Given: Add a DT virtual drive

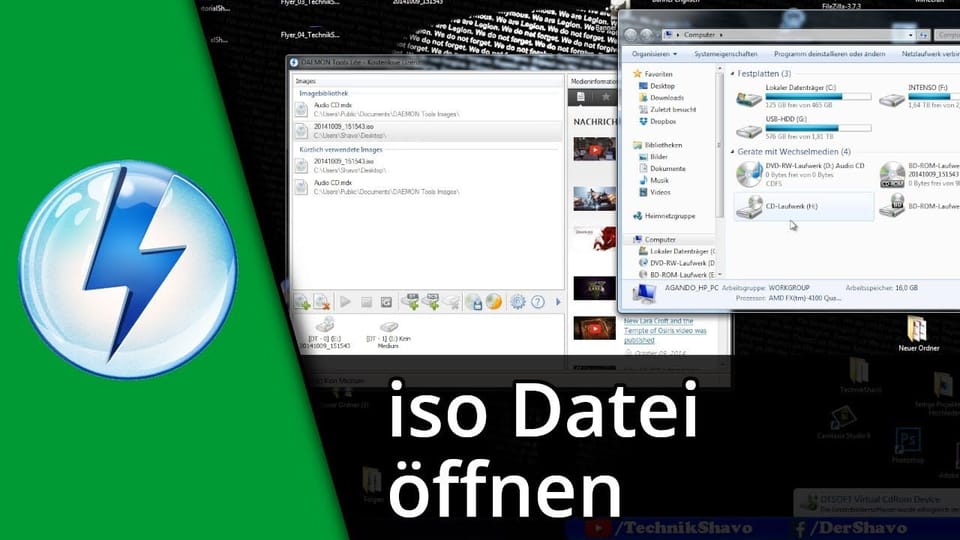Looking at the screenshot, I should point(410,301).
